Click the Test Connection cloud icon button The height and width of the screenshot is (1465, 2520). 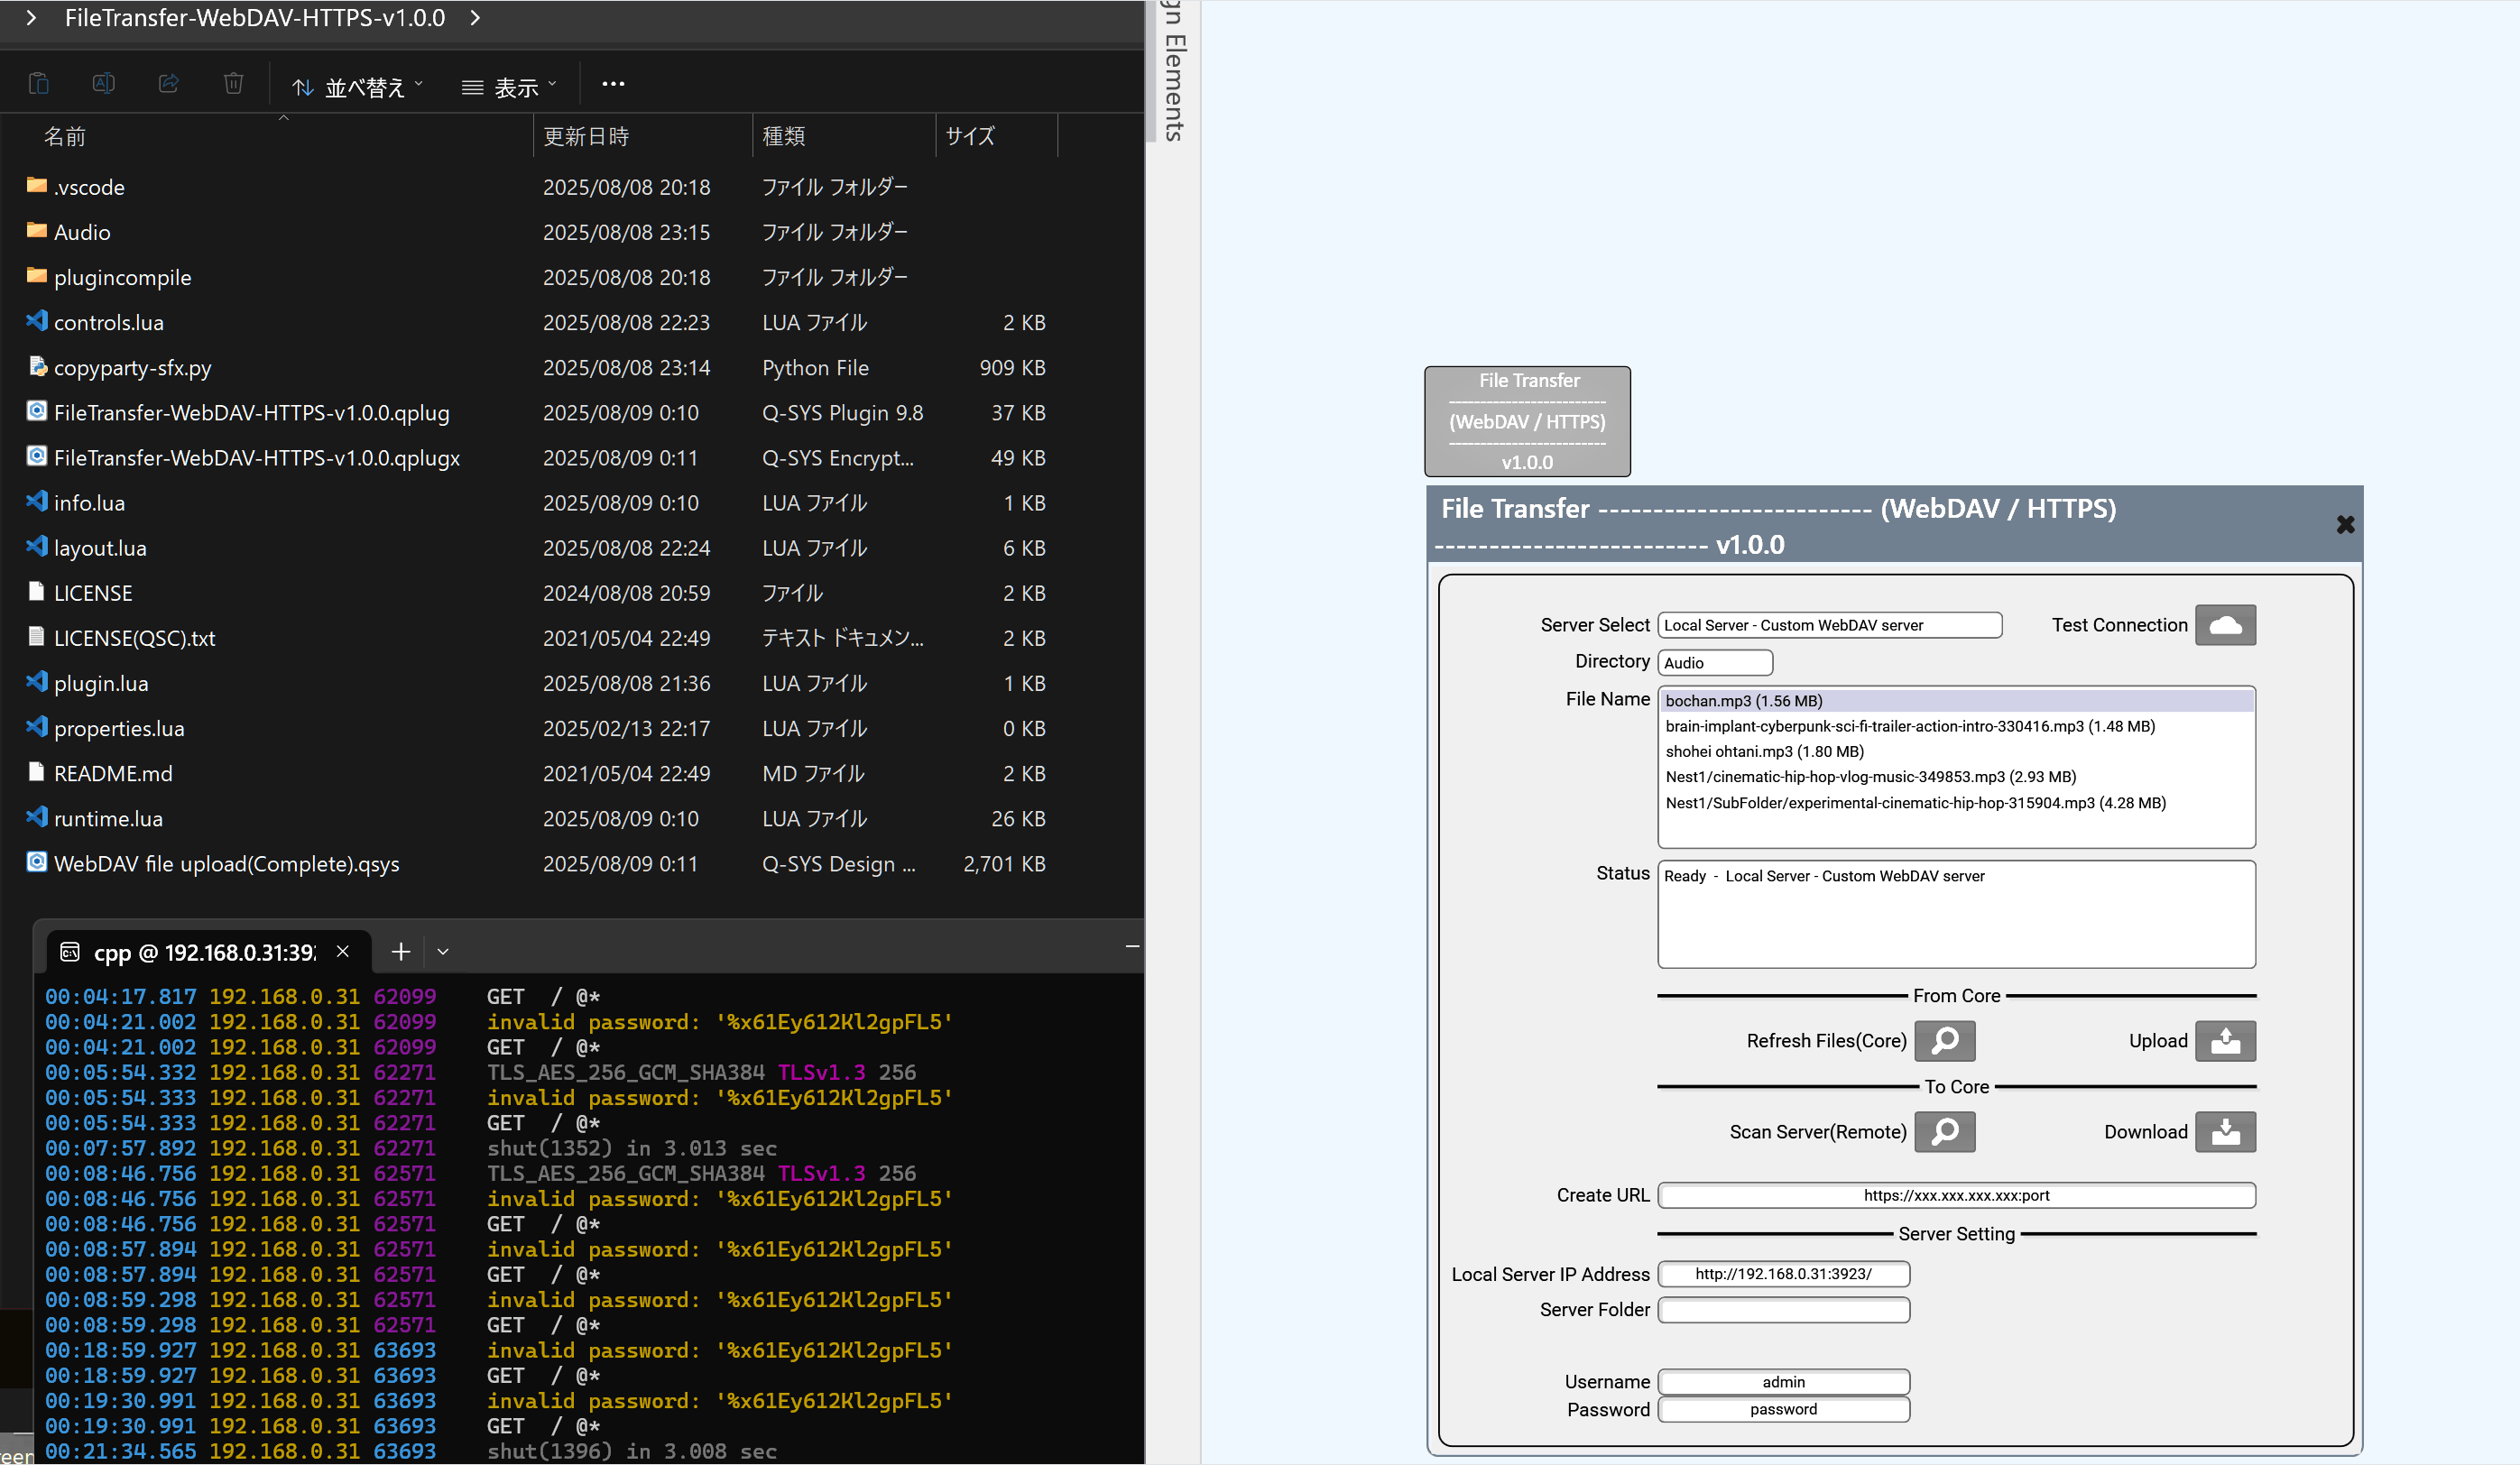2224,625
